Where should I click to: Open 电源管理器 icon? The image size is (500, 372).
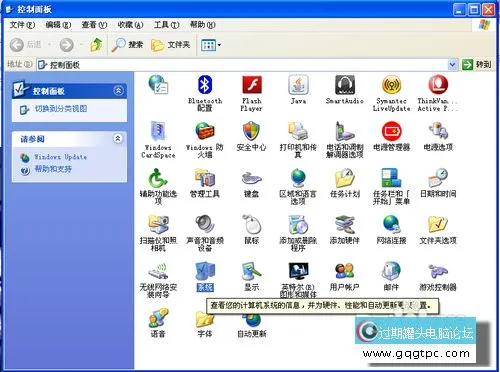click(391, 132)
